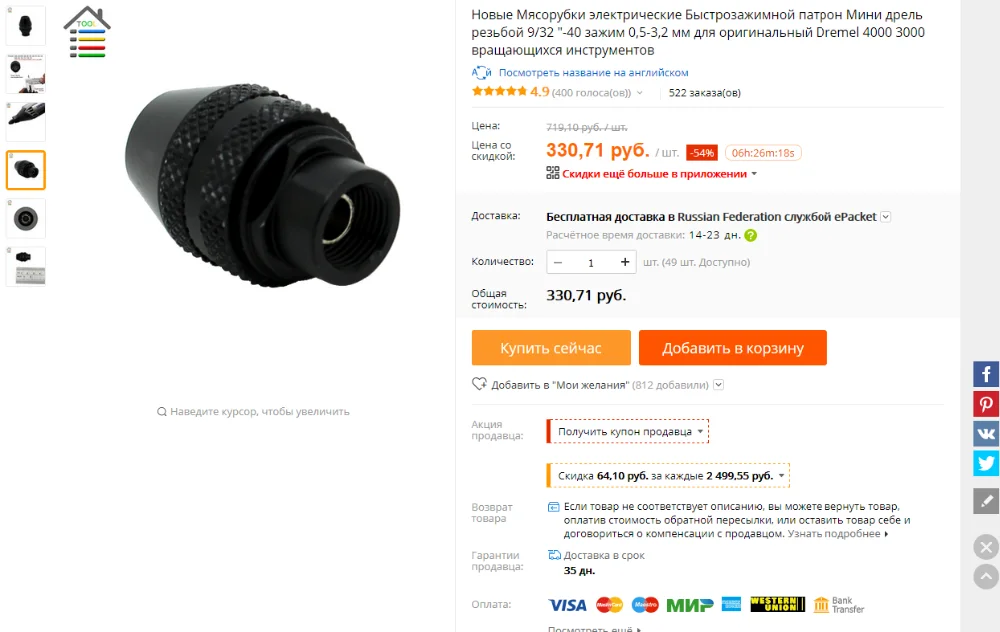Image resolution: width=1000 pixels, height=632 pixels.
Task: Click the quantity input field
Action: point(591,262)
